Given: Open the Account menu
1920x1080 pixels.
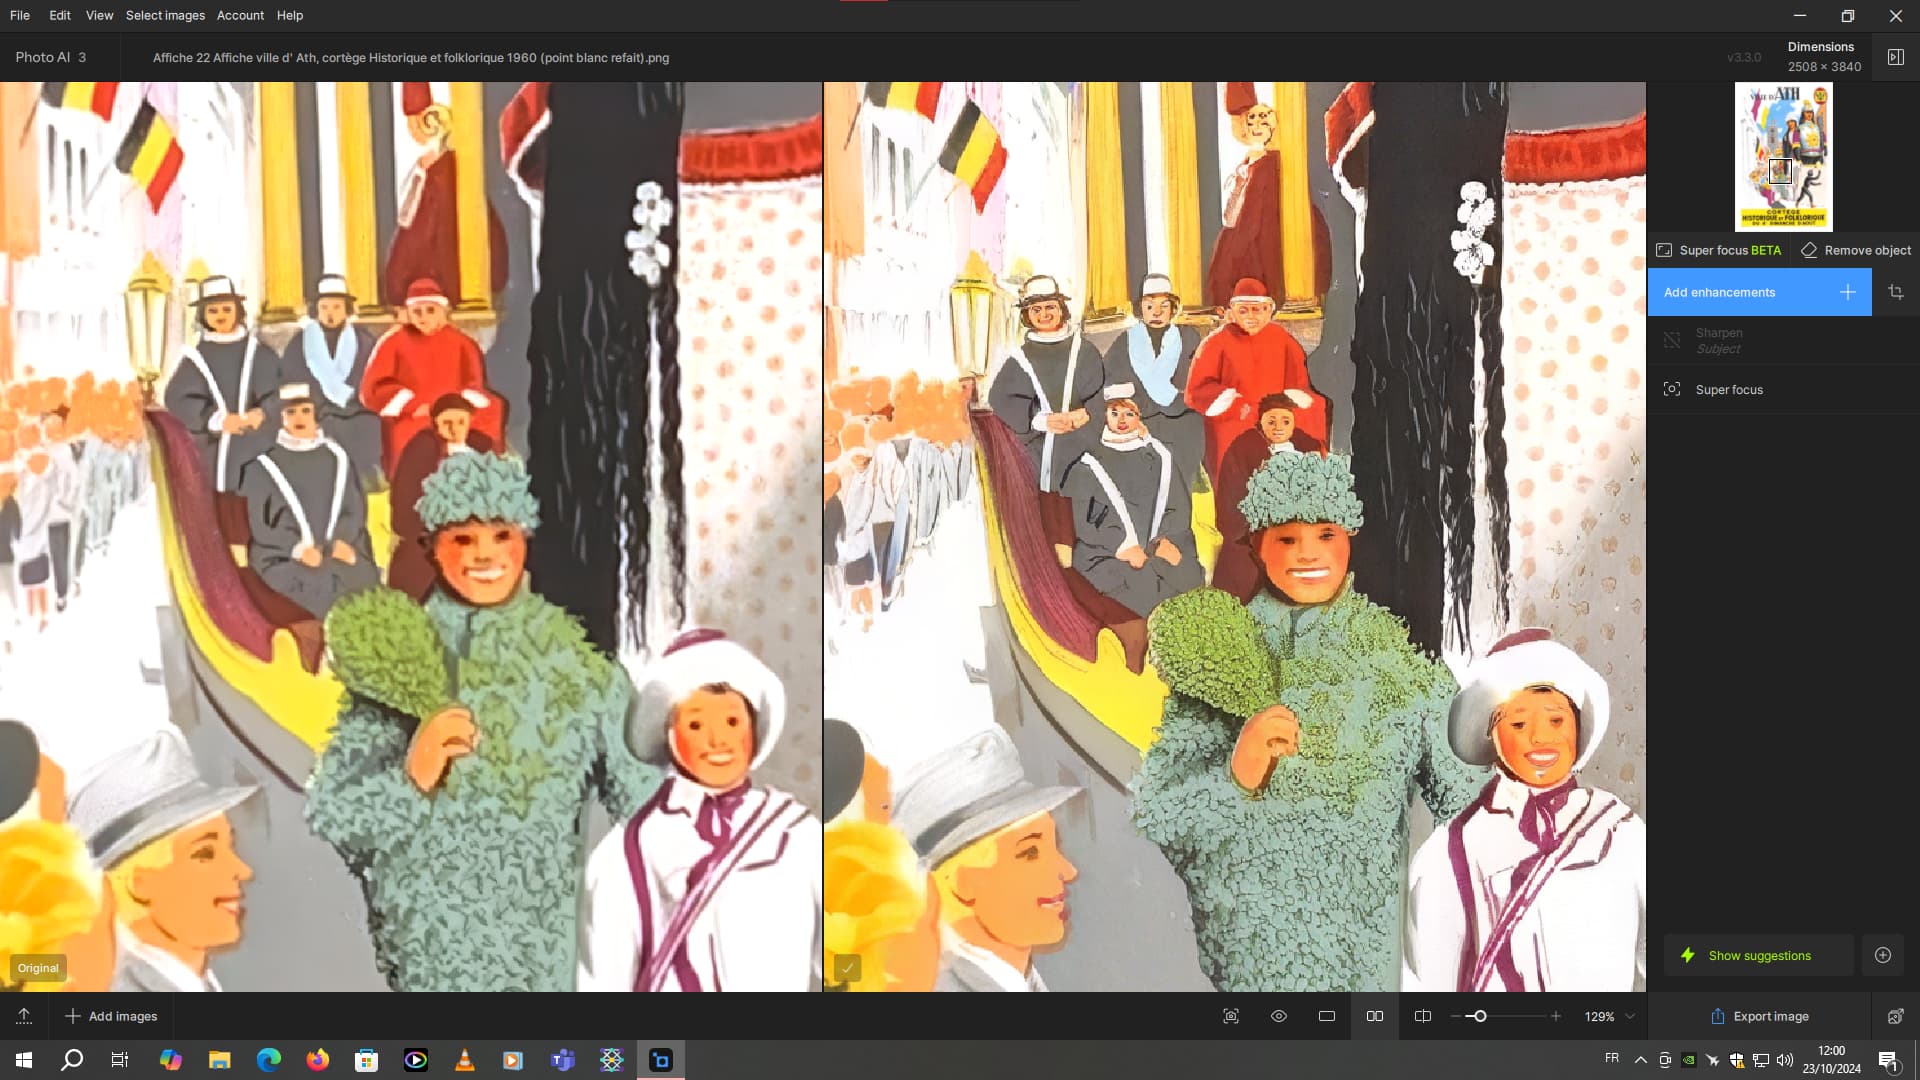Looking at the screenshot, I should (x=240, y=15).
